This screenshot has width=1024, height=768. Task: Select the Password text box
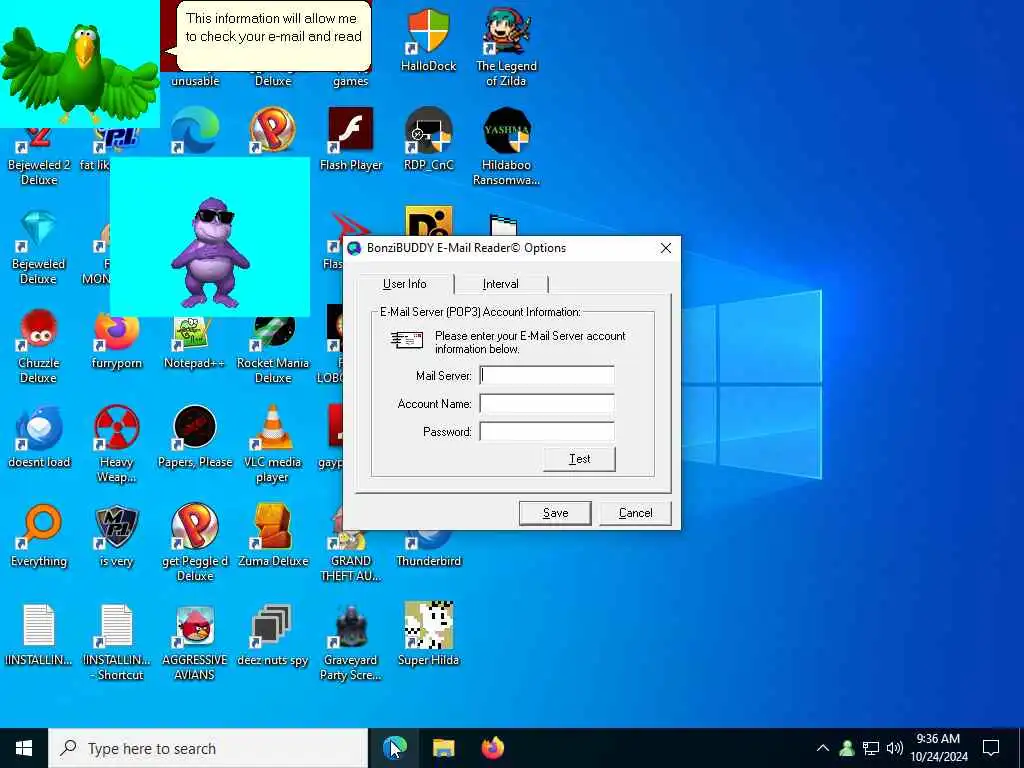pyautogui.click(x=547, y=432)
